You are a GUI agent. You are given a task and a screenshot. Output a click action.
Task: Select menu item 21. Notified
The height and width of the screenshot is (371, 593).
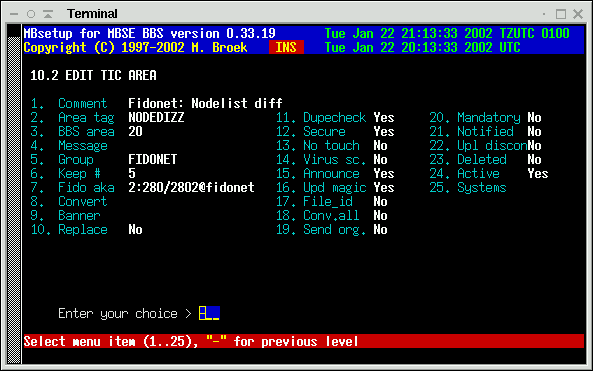tap(472, 132)
